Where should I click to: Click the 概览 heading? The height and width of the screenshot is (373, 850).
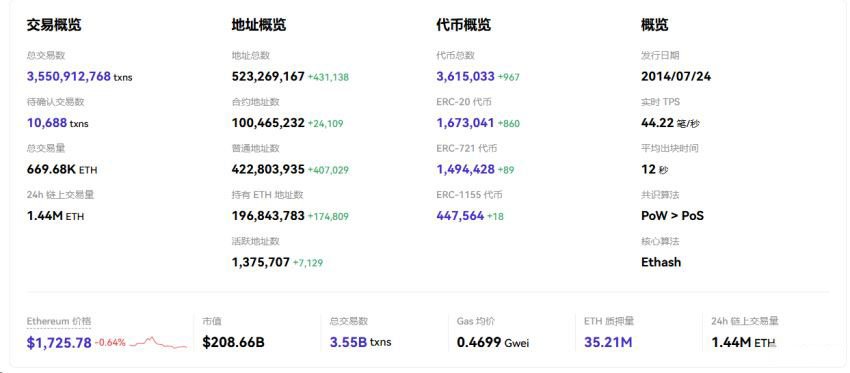655,25
